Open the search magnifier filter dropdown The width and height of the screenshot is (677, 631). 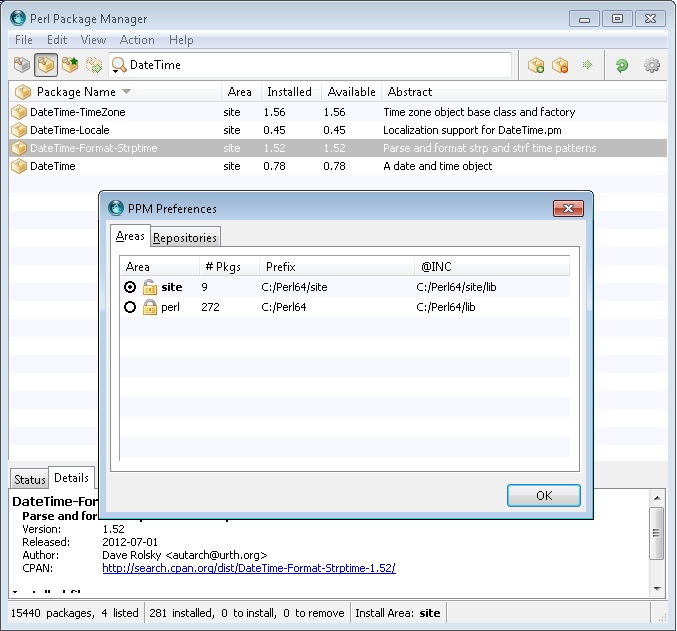coord(119,65)
